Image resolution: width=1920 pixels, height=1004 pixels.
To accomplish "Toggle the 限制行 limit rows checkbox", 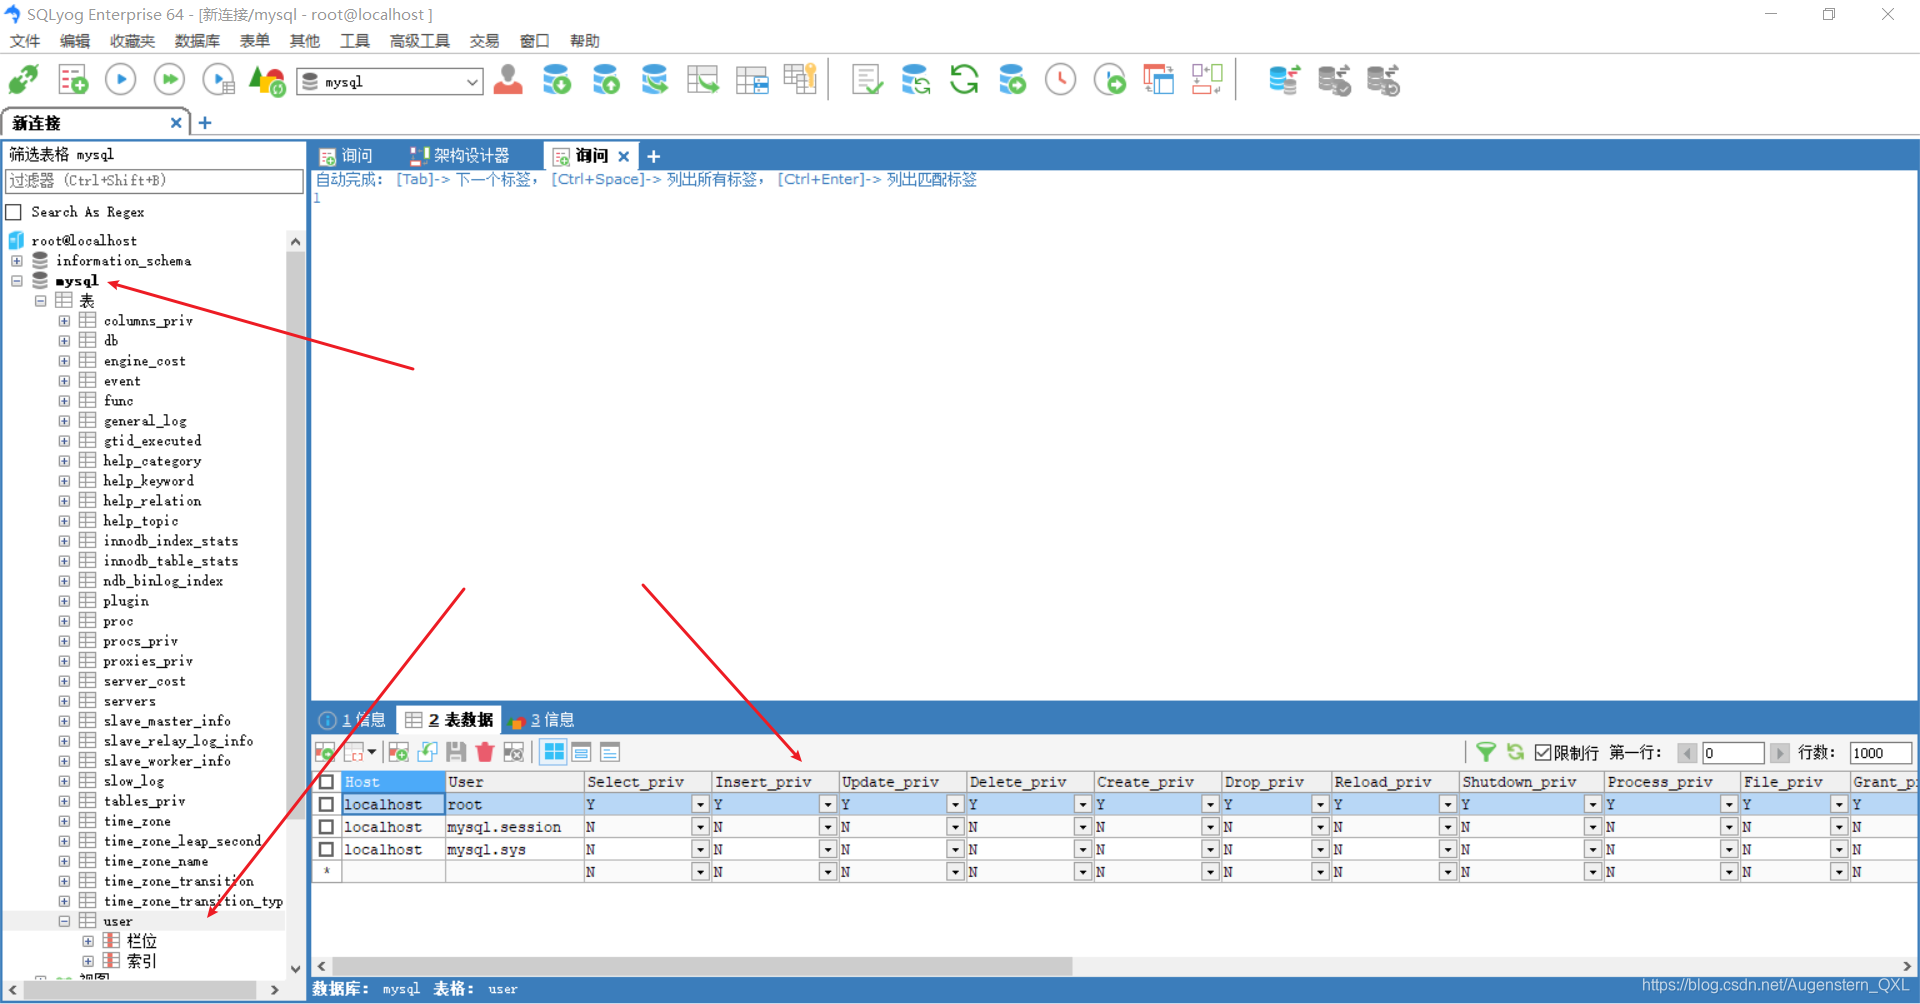I will (x=1543, y=752).
